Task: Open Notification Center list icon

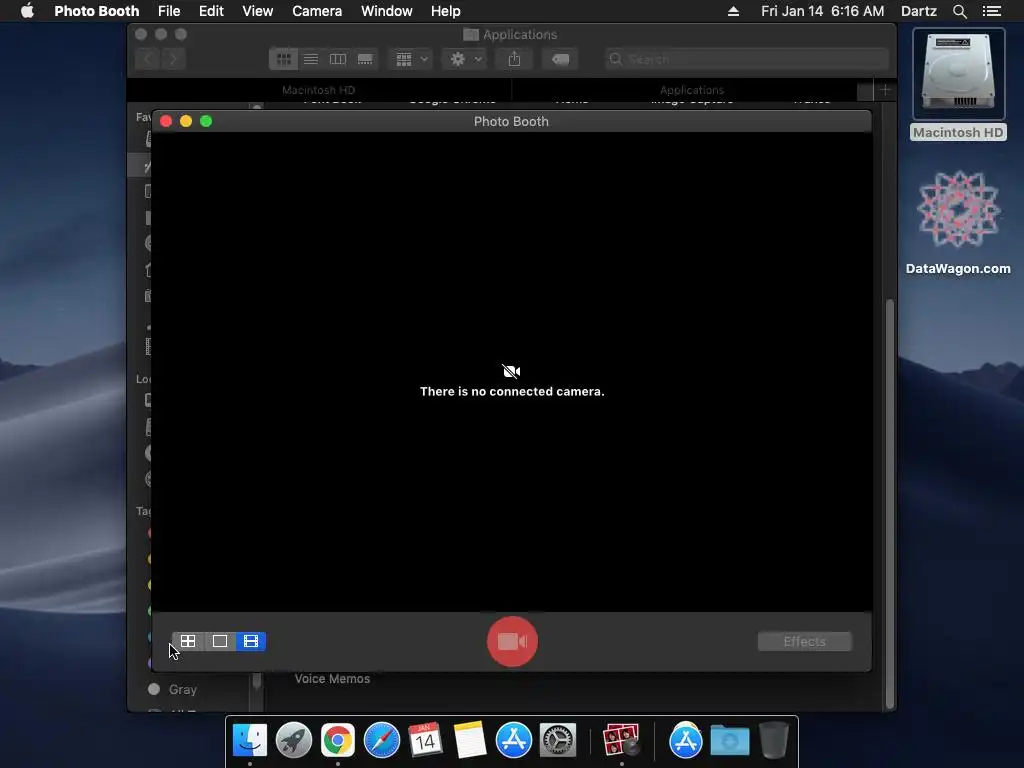Action: [x=992, y=11]
